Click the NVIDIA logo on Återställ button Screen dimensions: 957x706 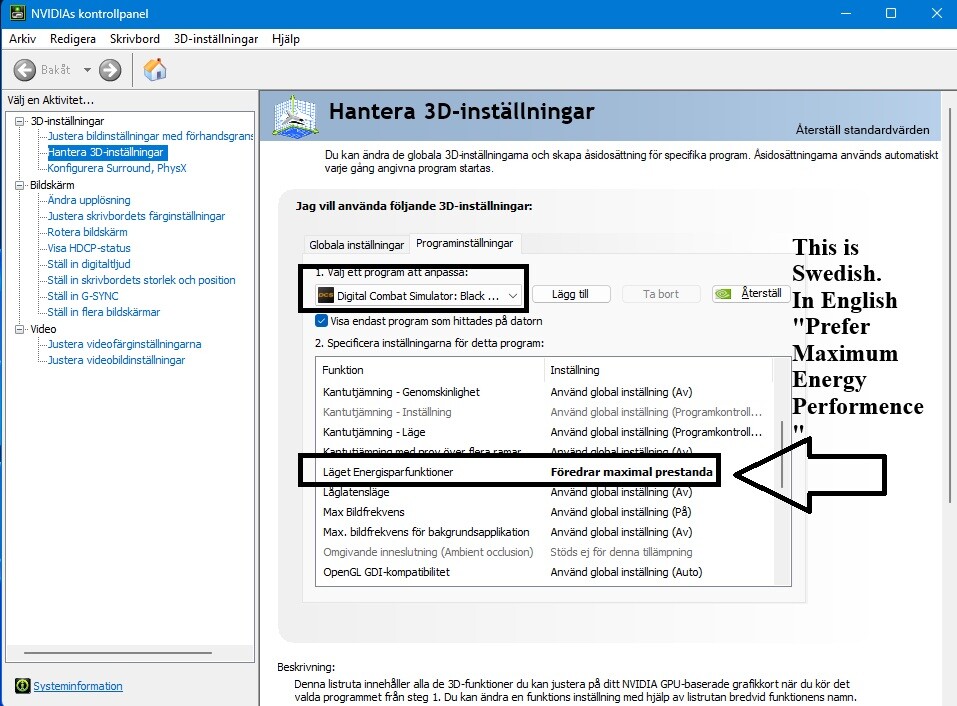723,294
